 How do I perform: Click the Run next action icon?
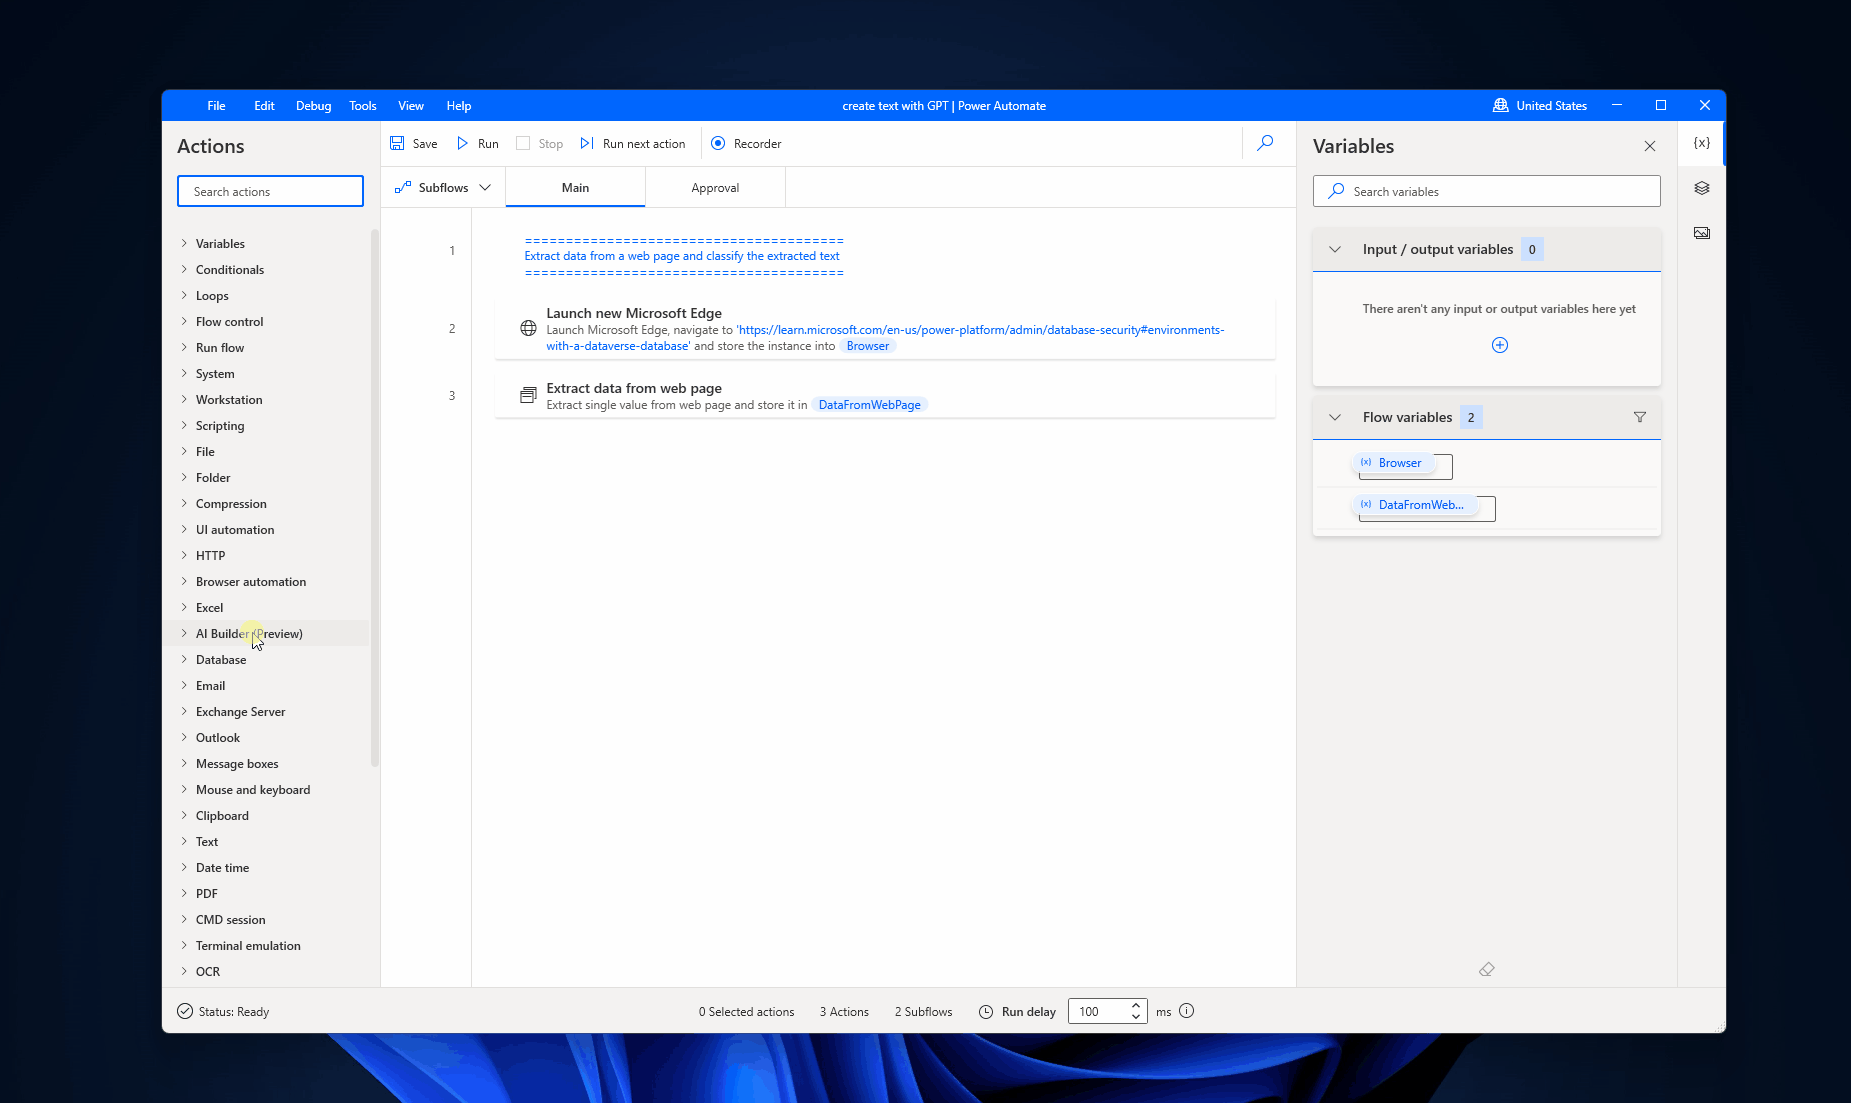586,143
